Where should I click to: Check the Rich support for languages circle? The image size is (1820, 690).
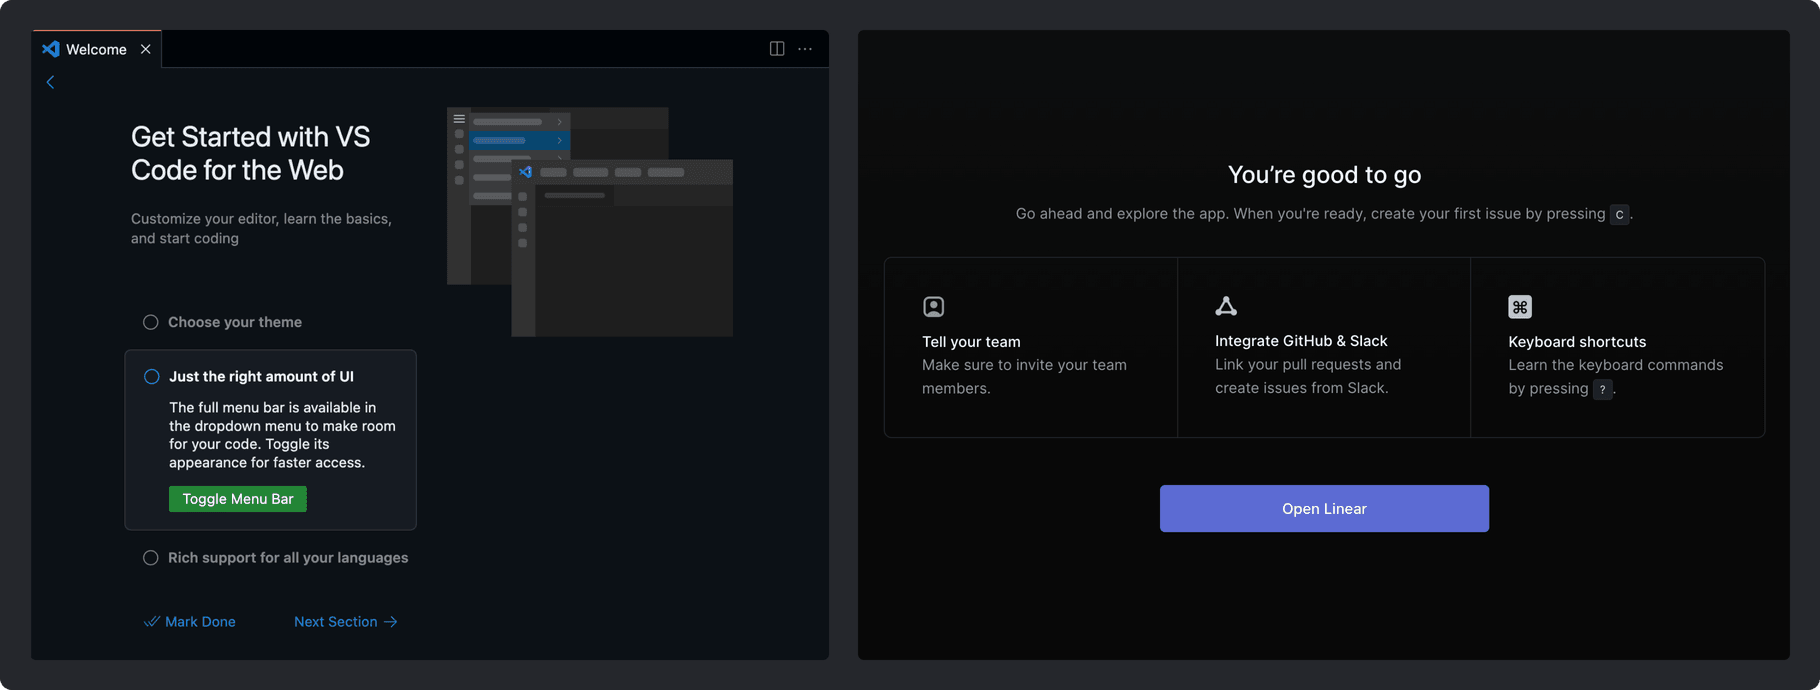[x=151, y=558]
